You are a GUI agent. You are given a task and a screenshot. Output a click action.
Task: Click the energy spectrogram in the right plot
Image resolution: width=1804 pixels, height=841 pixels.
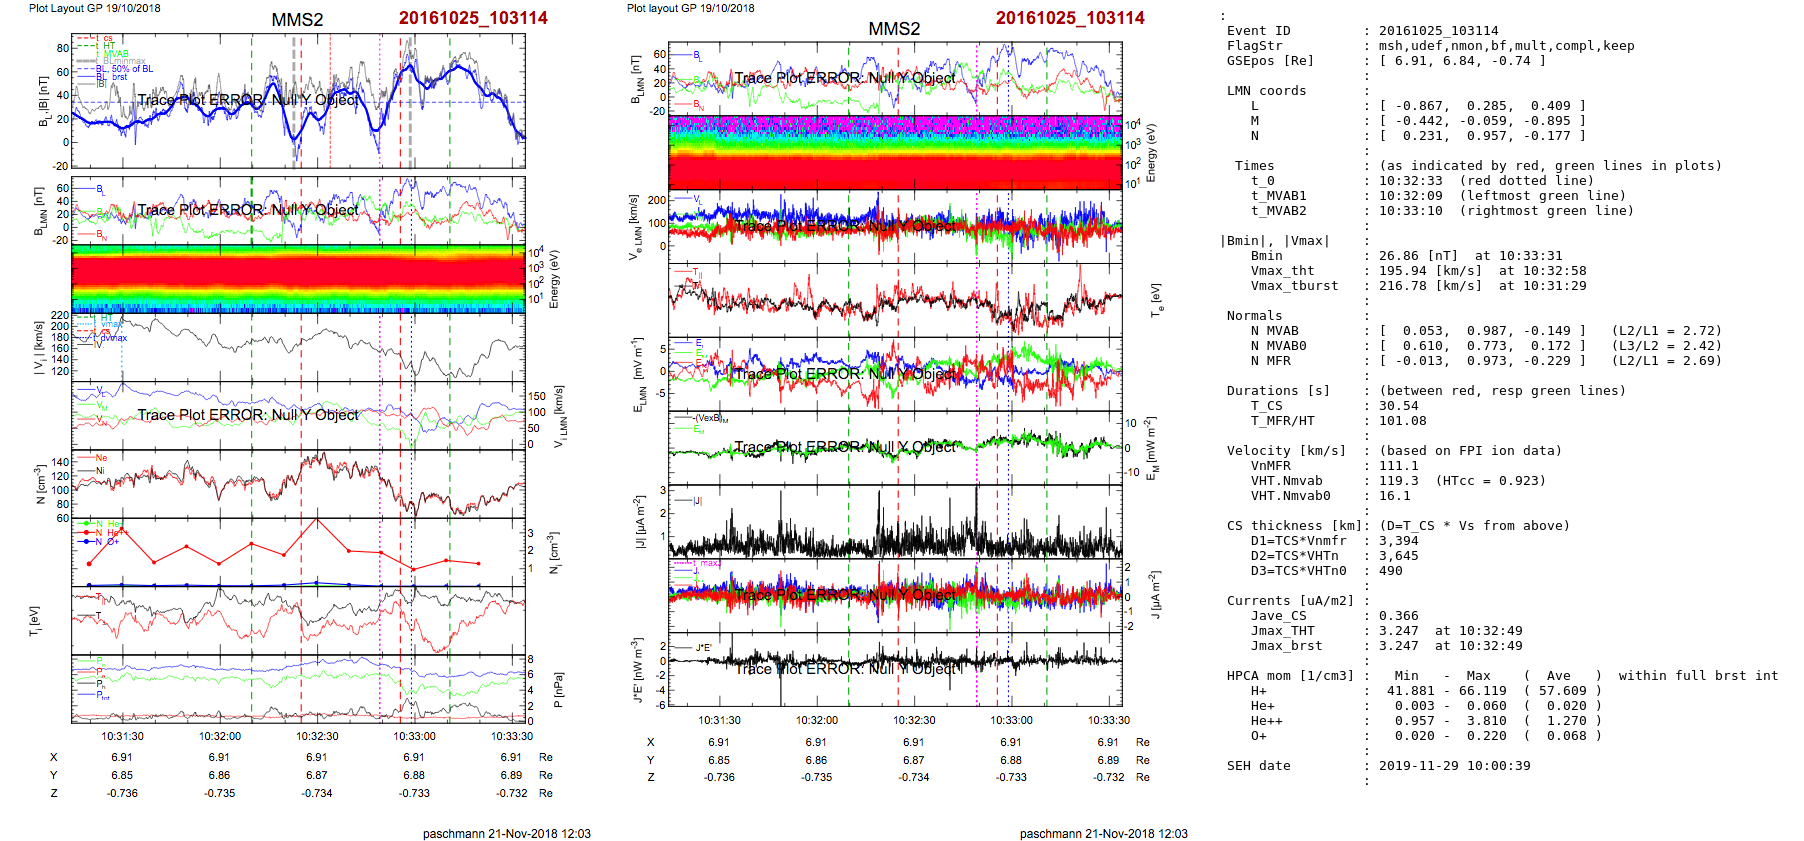pos(895,152)
